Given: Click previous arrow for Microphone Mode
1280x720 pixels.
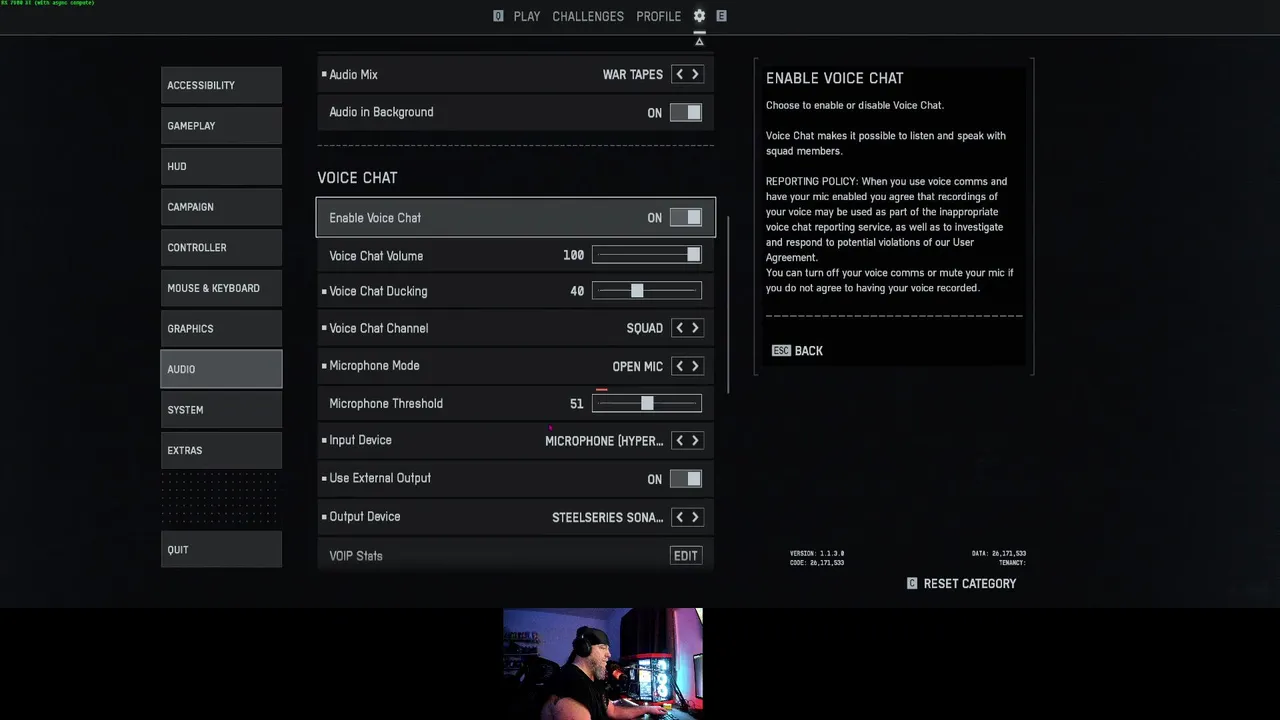Looking at the screenshot, I should click(679, 366).
